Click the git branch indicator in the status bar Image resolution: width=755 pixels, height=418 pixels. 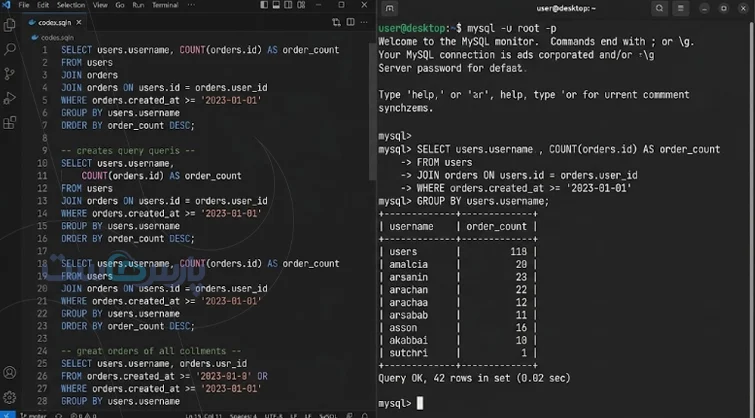(x=34, y=416)
